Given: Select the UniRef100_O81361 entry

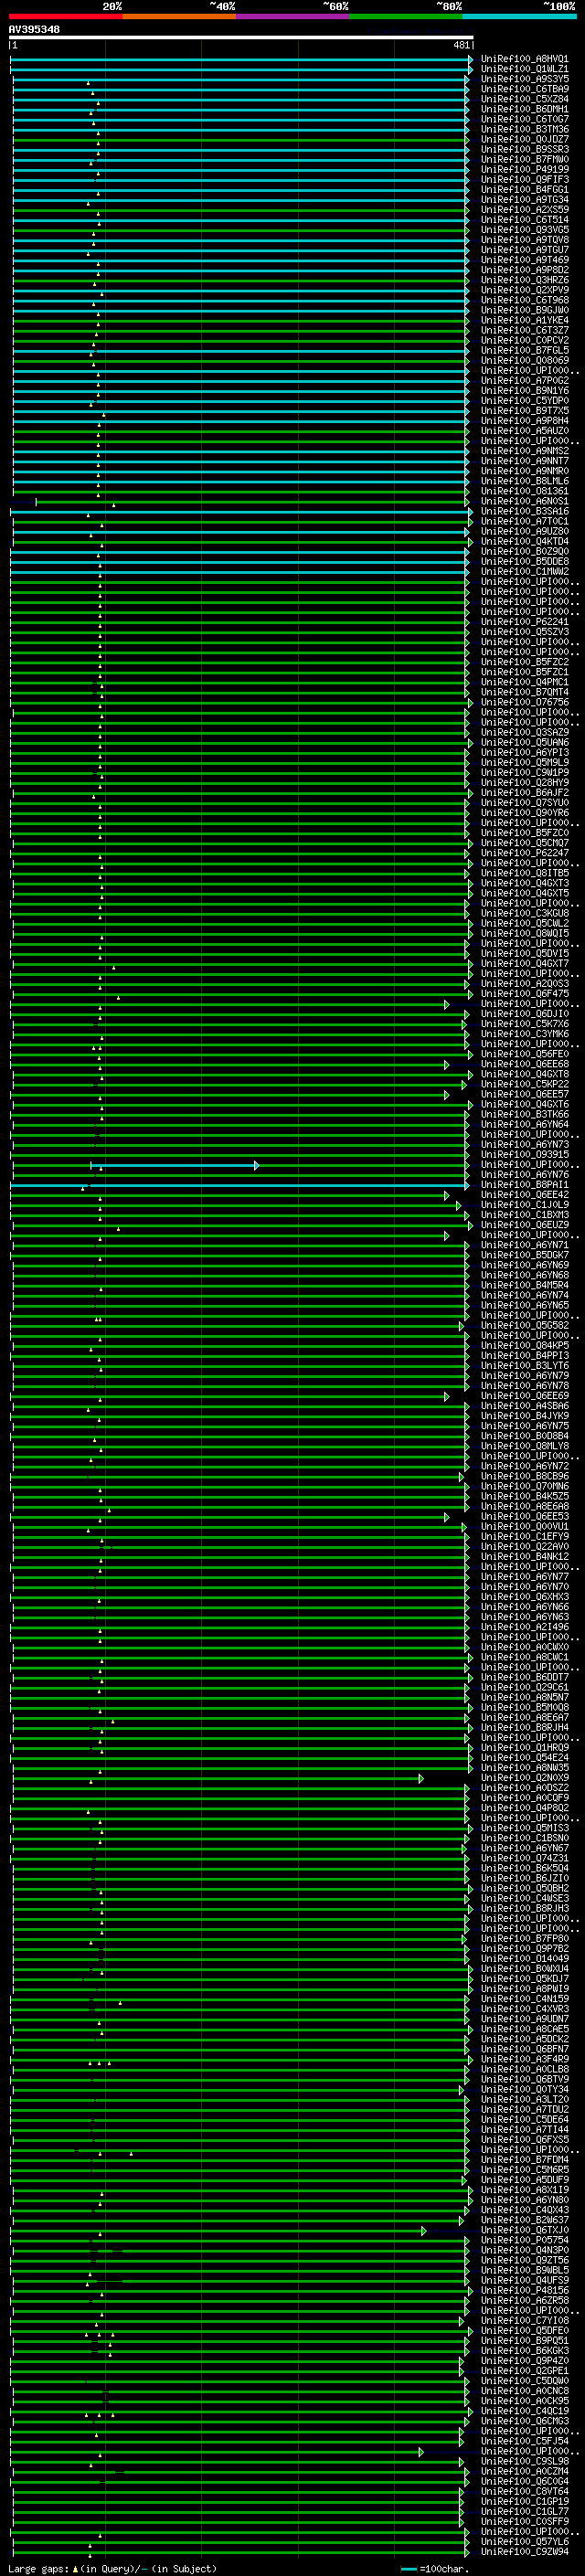Looking at the screenshot, I should [x=525, y=491].
